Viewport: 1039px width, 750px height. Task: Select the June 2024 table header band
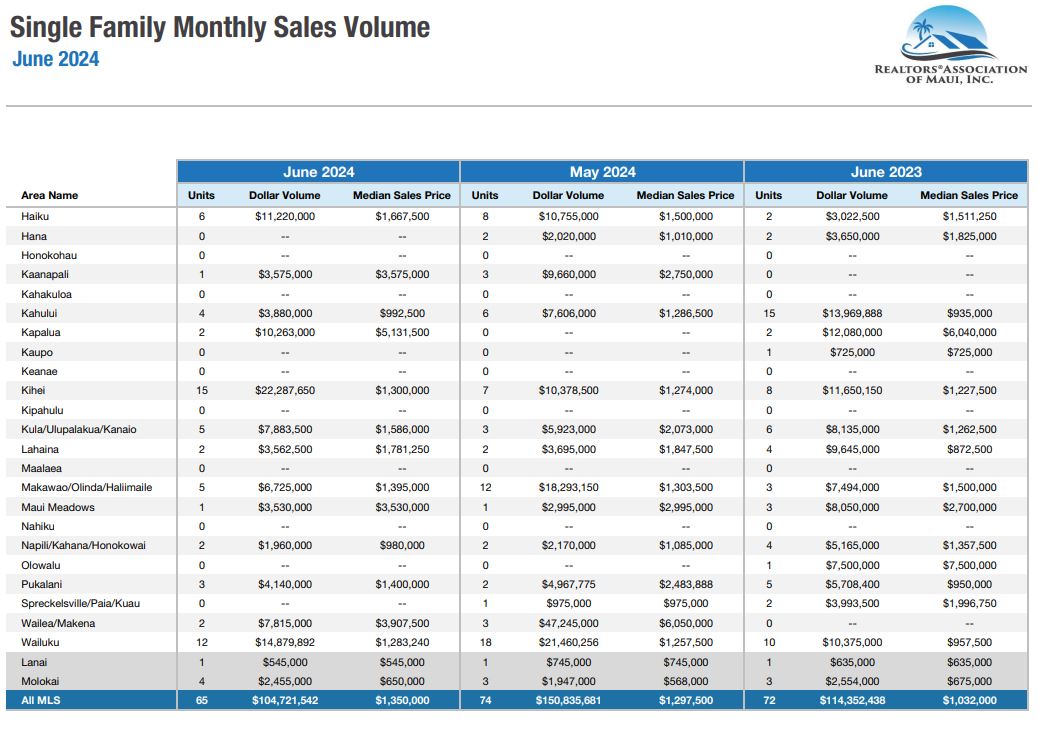(318, 172)
